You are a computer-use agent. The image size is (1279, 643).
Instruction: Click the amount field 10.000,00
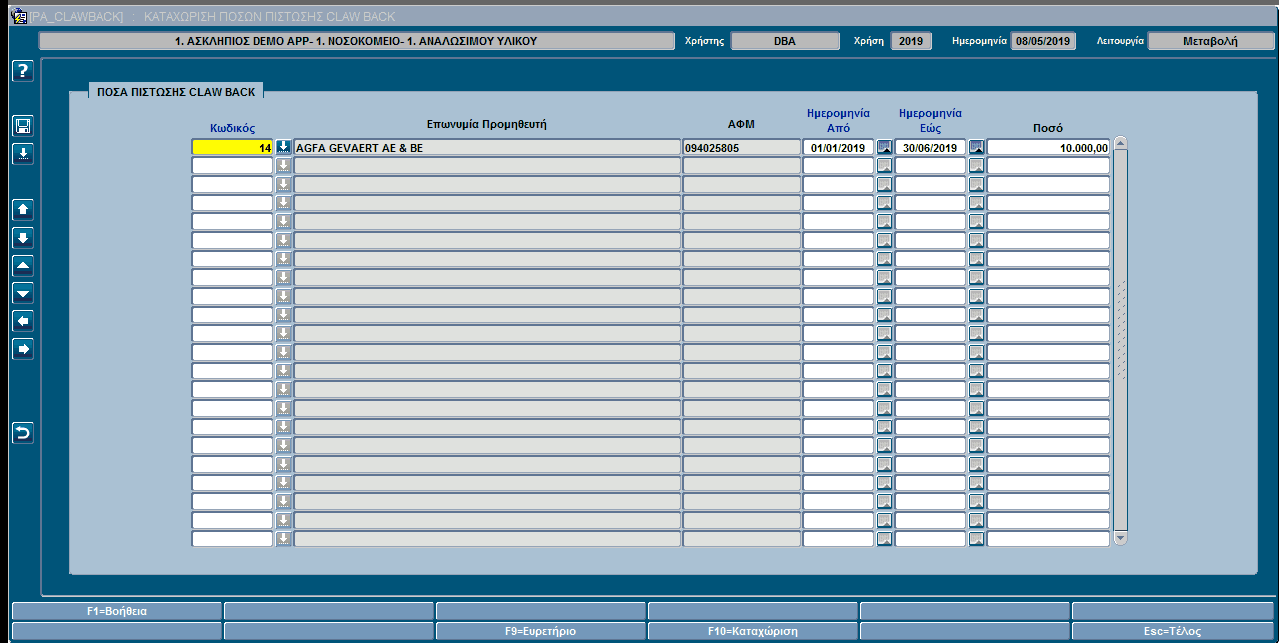[1048, 147]
